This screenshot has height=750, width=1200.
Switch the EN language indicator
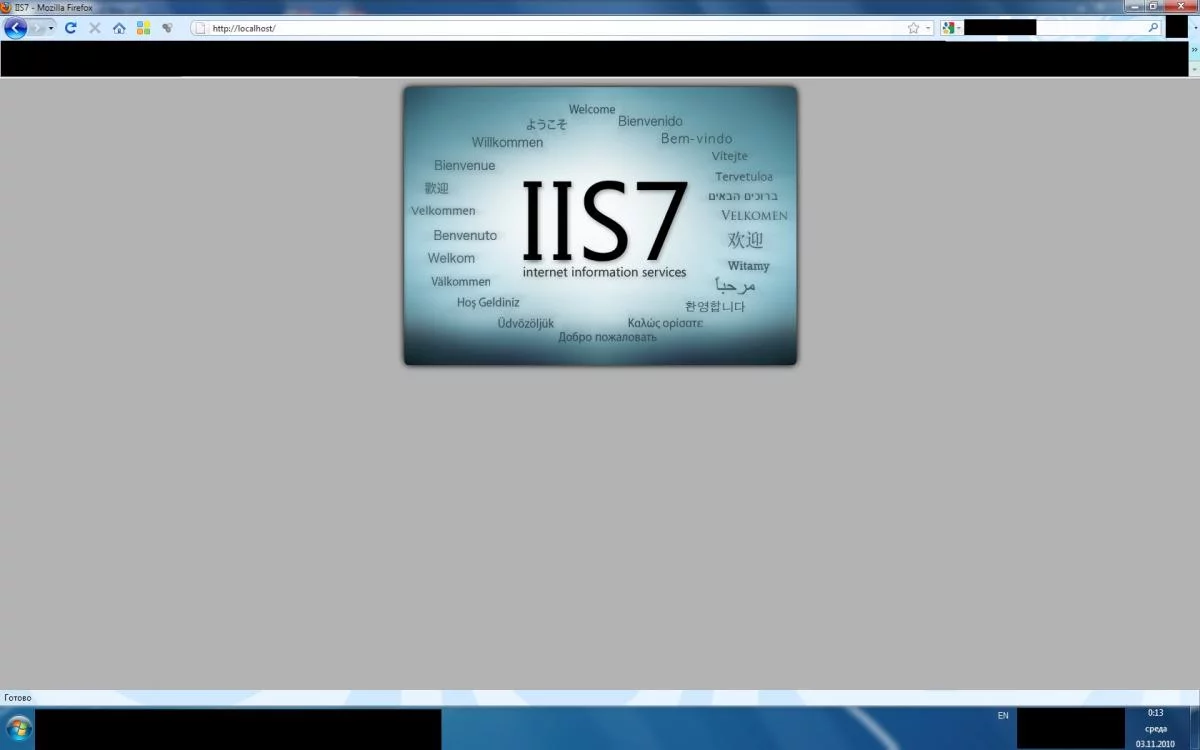(1003, 715)
